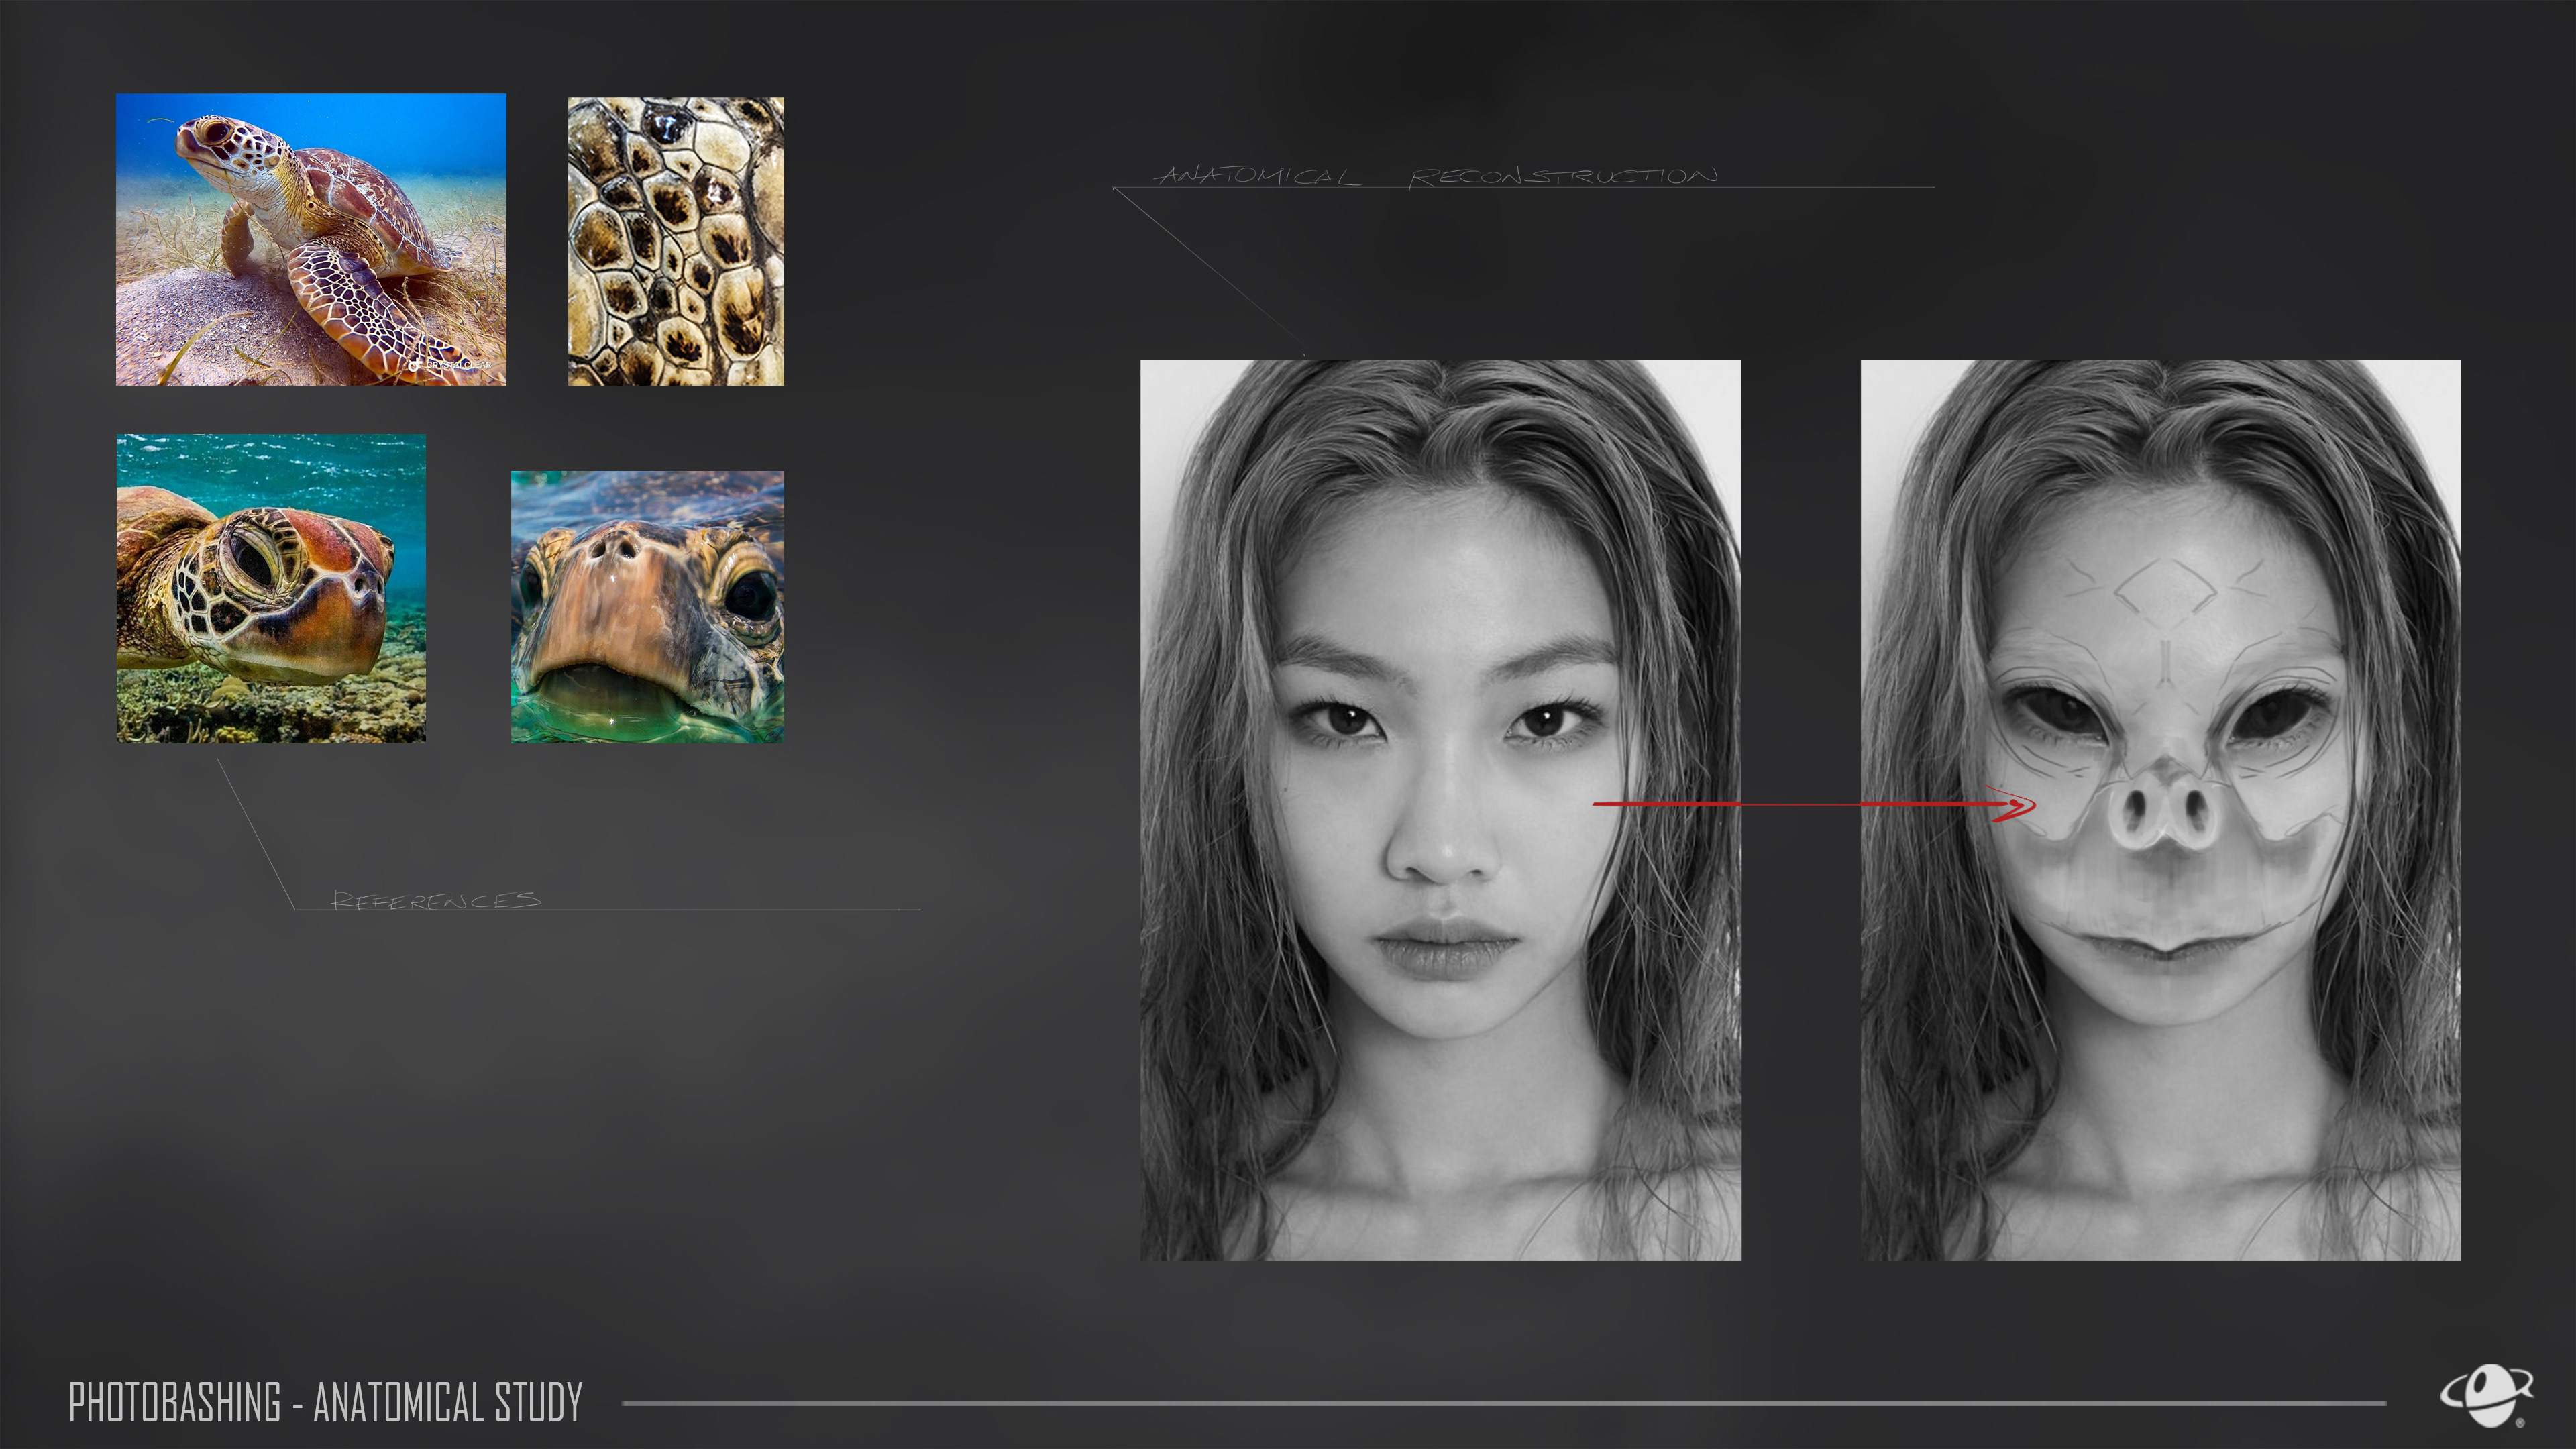Click the diagonal leader line below references
The height and width of the screenshot is (1449, 2576).
click(256, 833)
